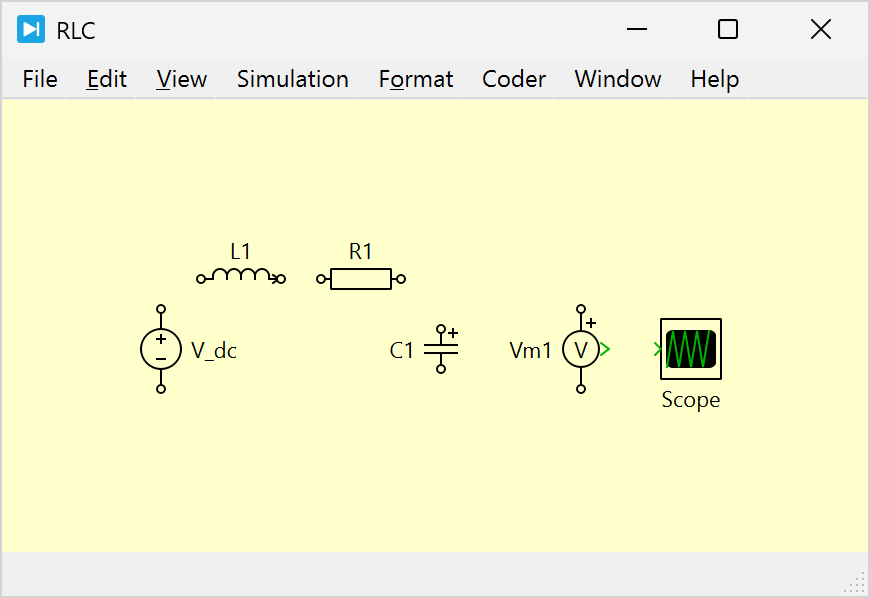
Task: Click the PLECS app icon in title bar
Action: 31,30
